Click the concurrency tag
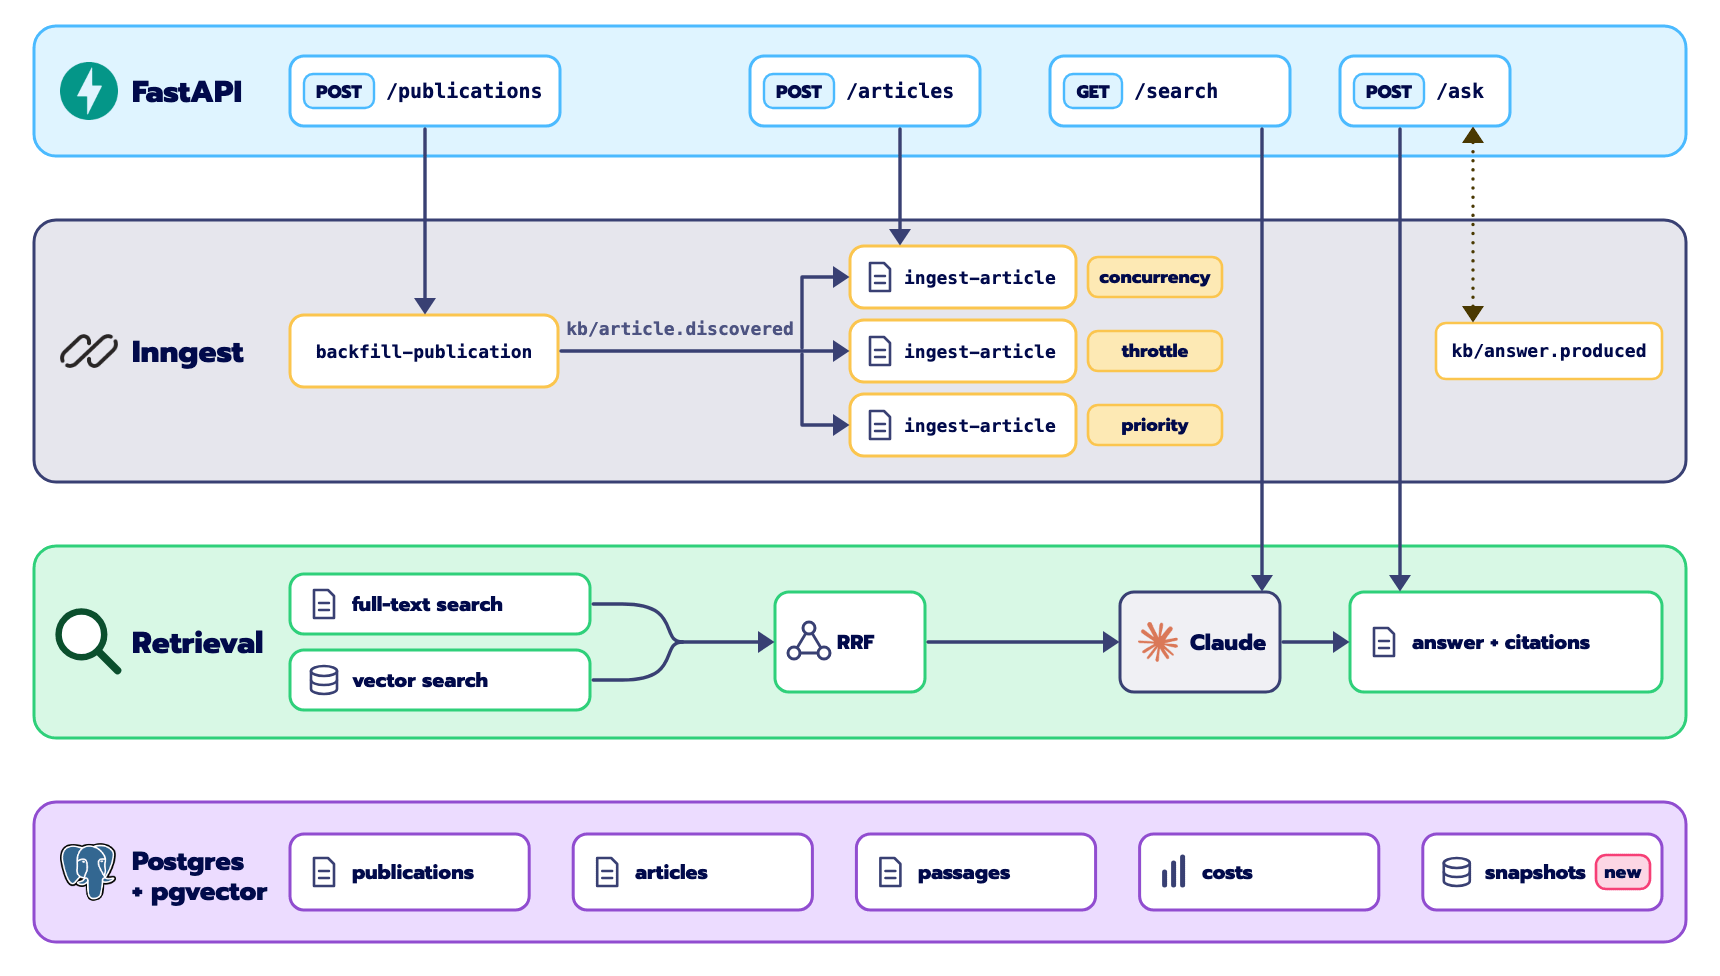The image size is (1720, 976). 1155,277
